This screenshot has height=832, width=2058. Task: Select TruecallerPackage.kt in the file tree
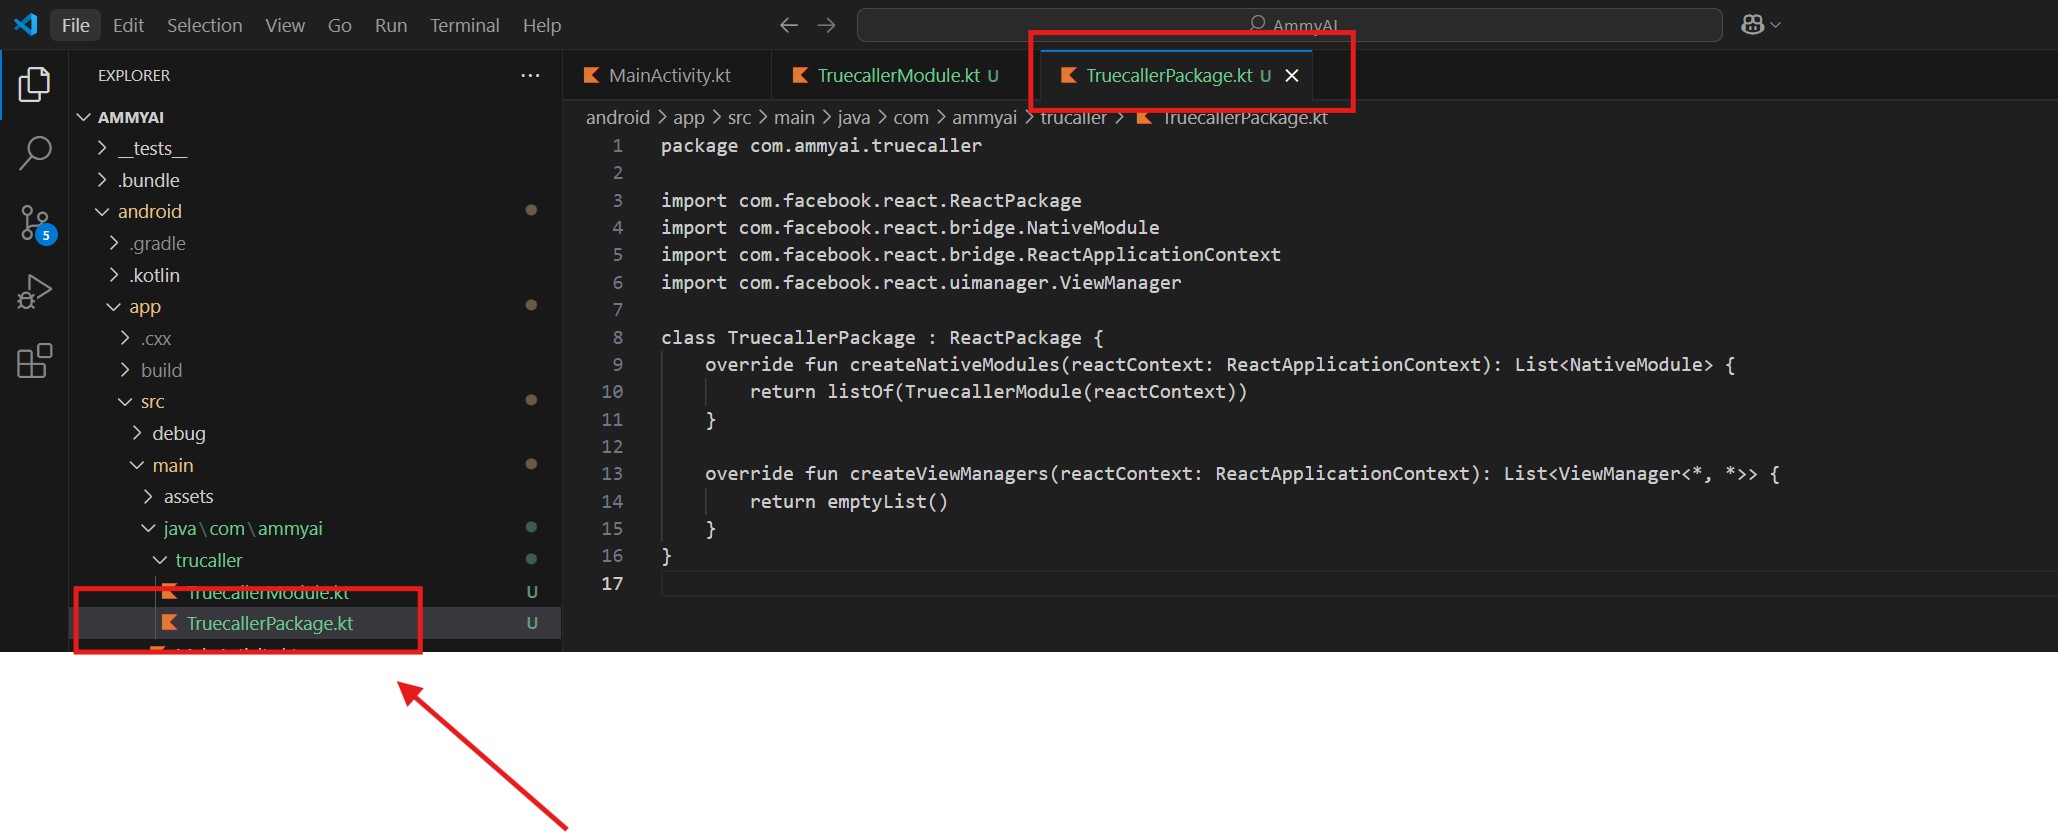[x=269, y=624]
